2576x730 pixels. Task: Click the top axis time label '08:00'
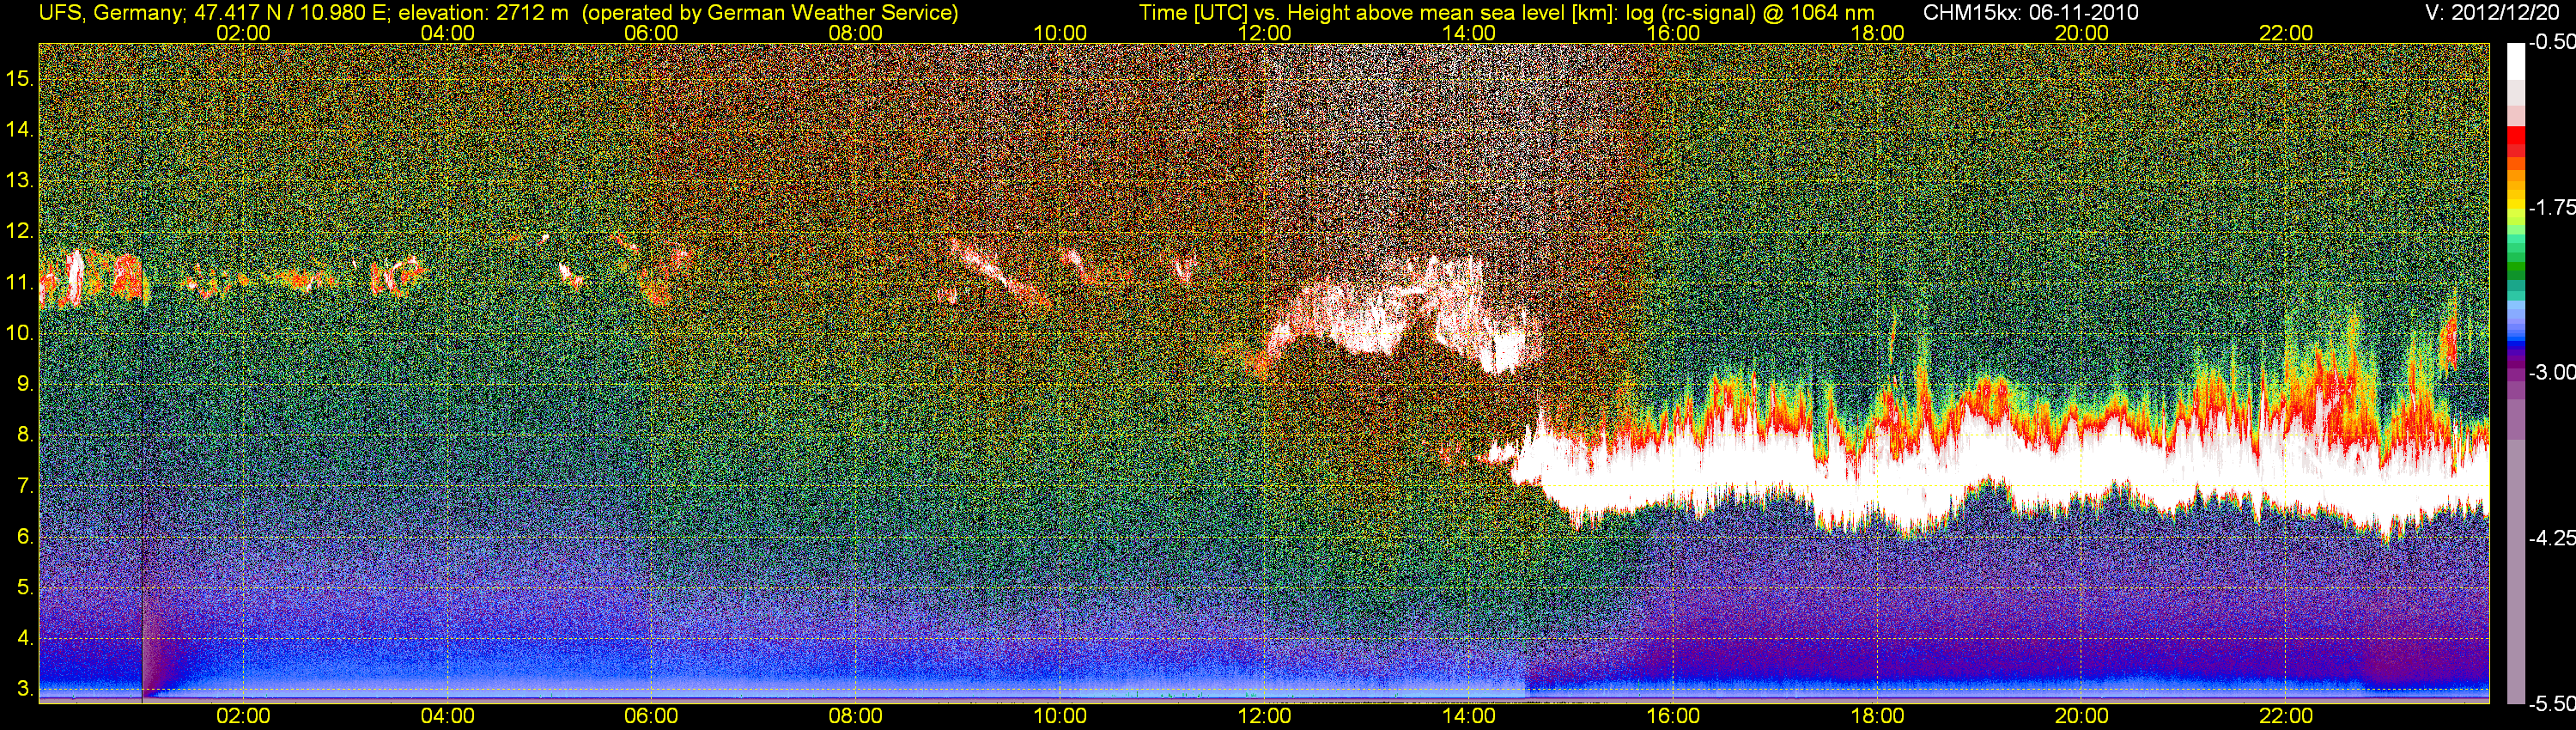856,33
